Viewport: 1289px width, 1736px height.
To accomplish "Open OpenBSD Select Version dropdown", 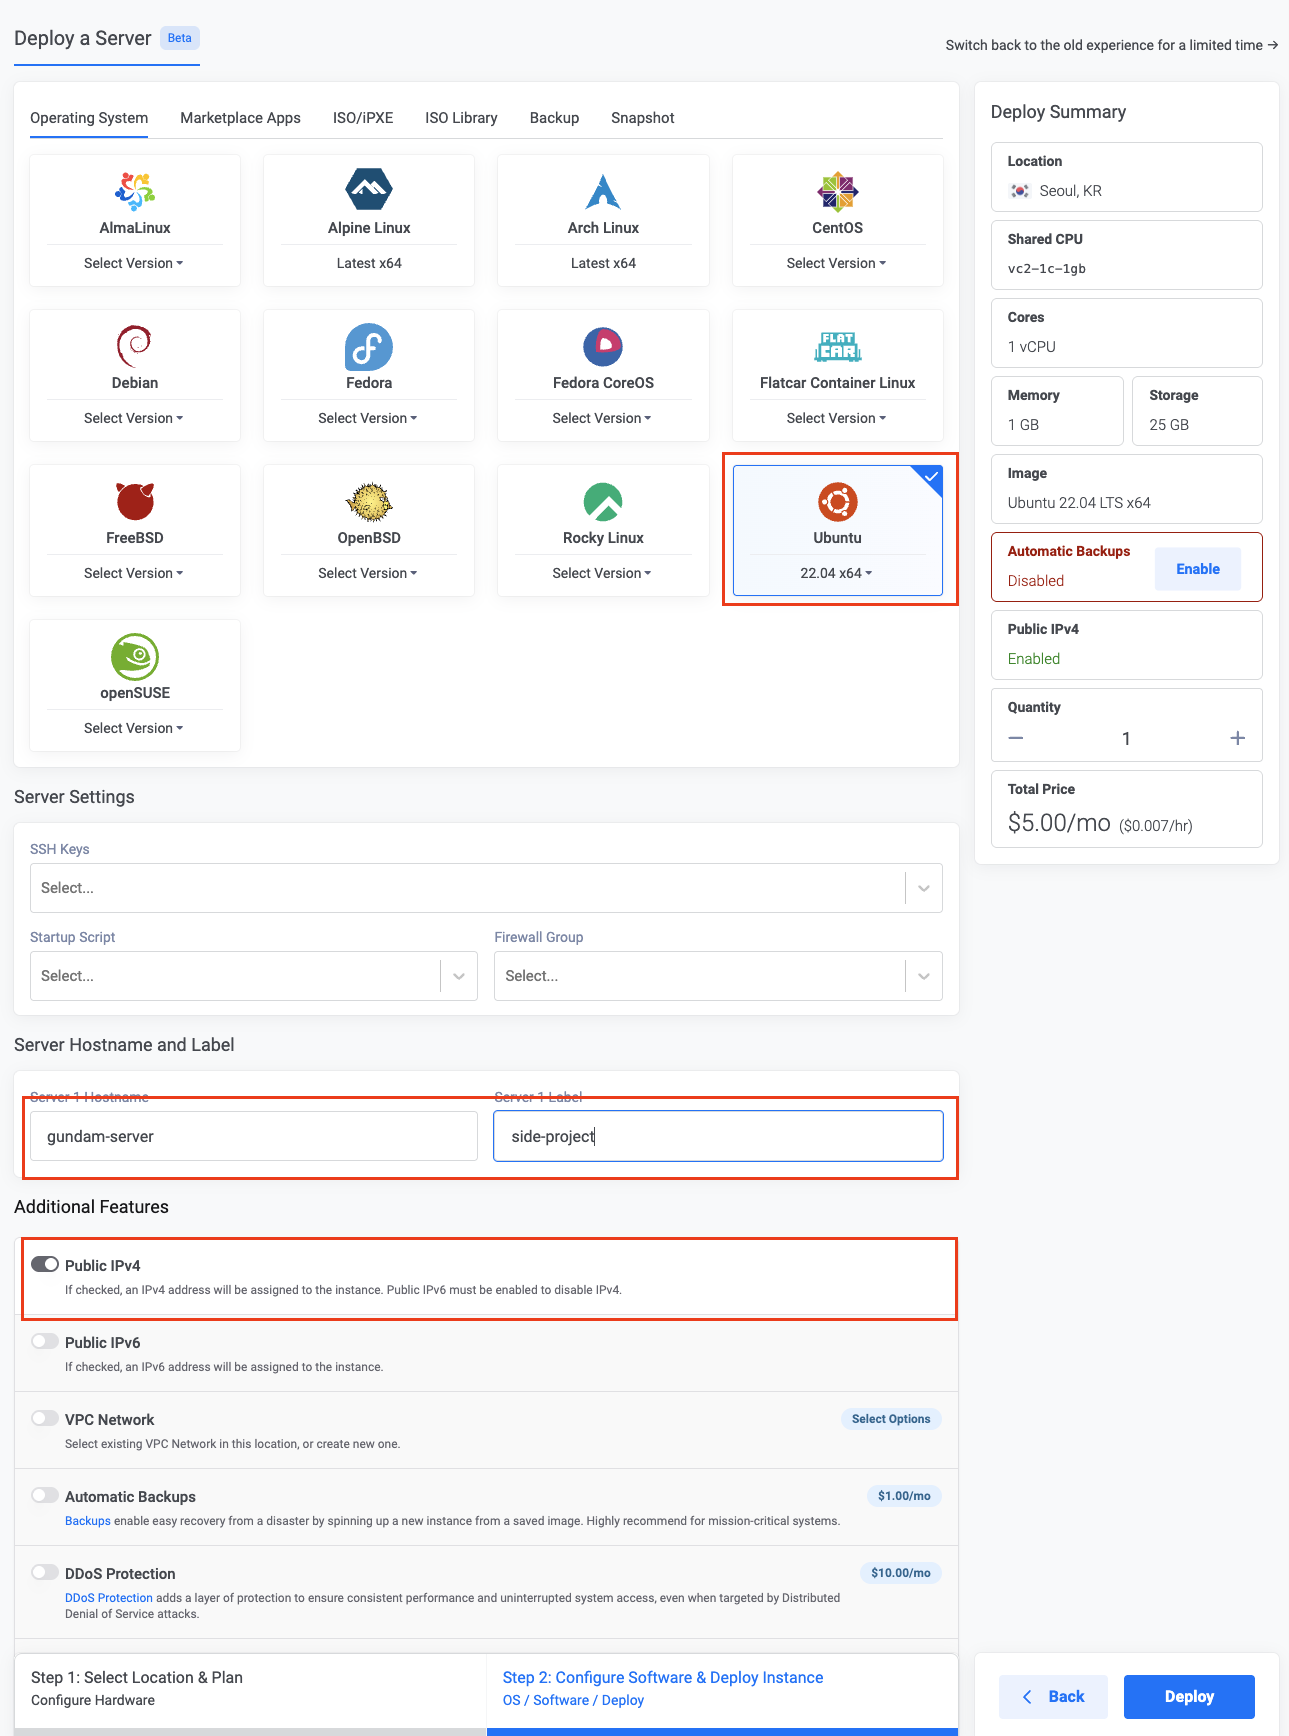I will pos(368,573).
